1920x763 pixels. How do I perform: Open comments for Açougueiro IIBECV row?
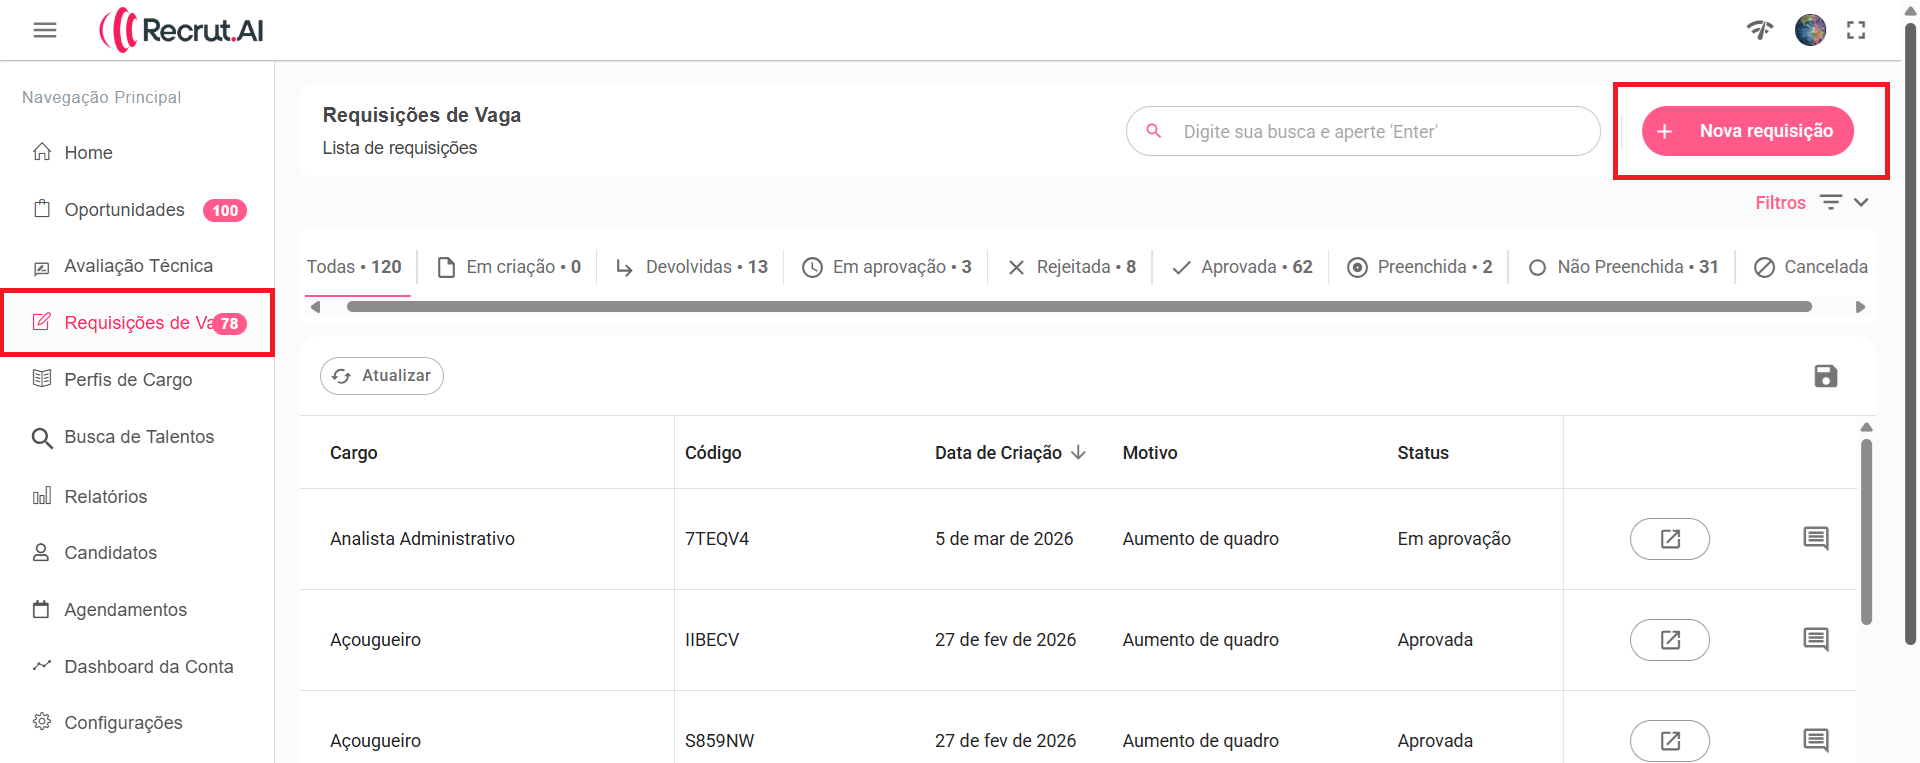click(1815, 640)
